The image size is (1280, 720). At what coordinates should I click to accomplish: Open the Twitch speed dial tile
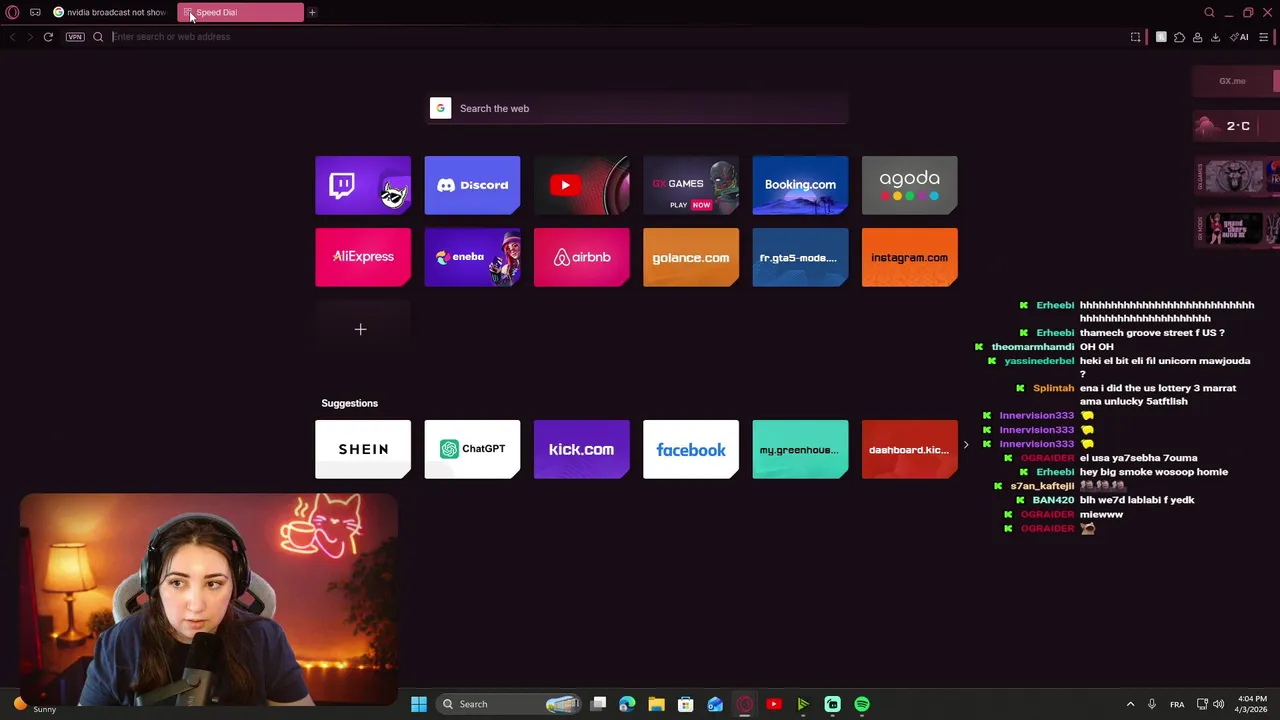tap(363, 185)
